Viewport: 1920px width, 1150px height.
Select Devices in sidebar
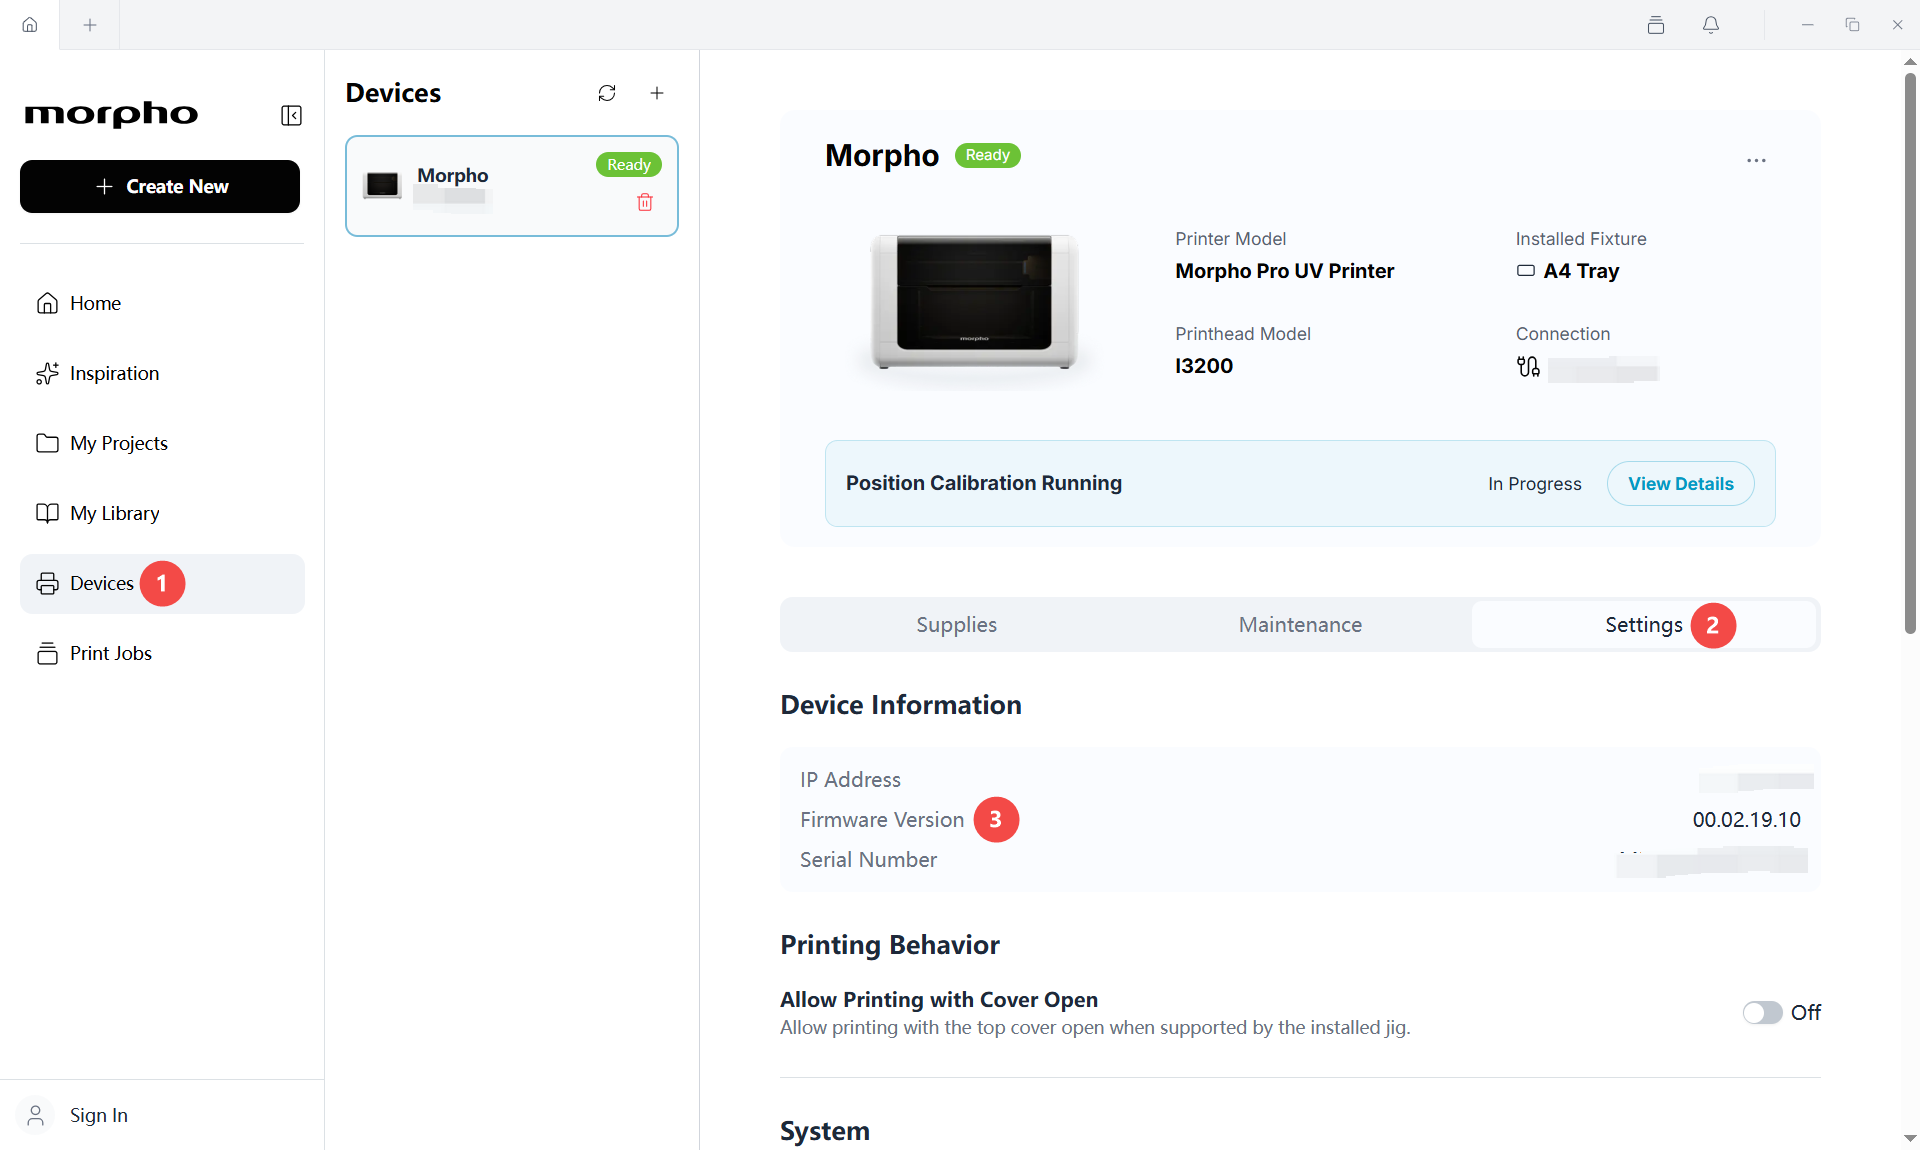[x=162, y=583]
